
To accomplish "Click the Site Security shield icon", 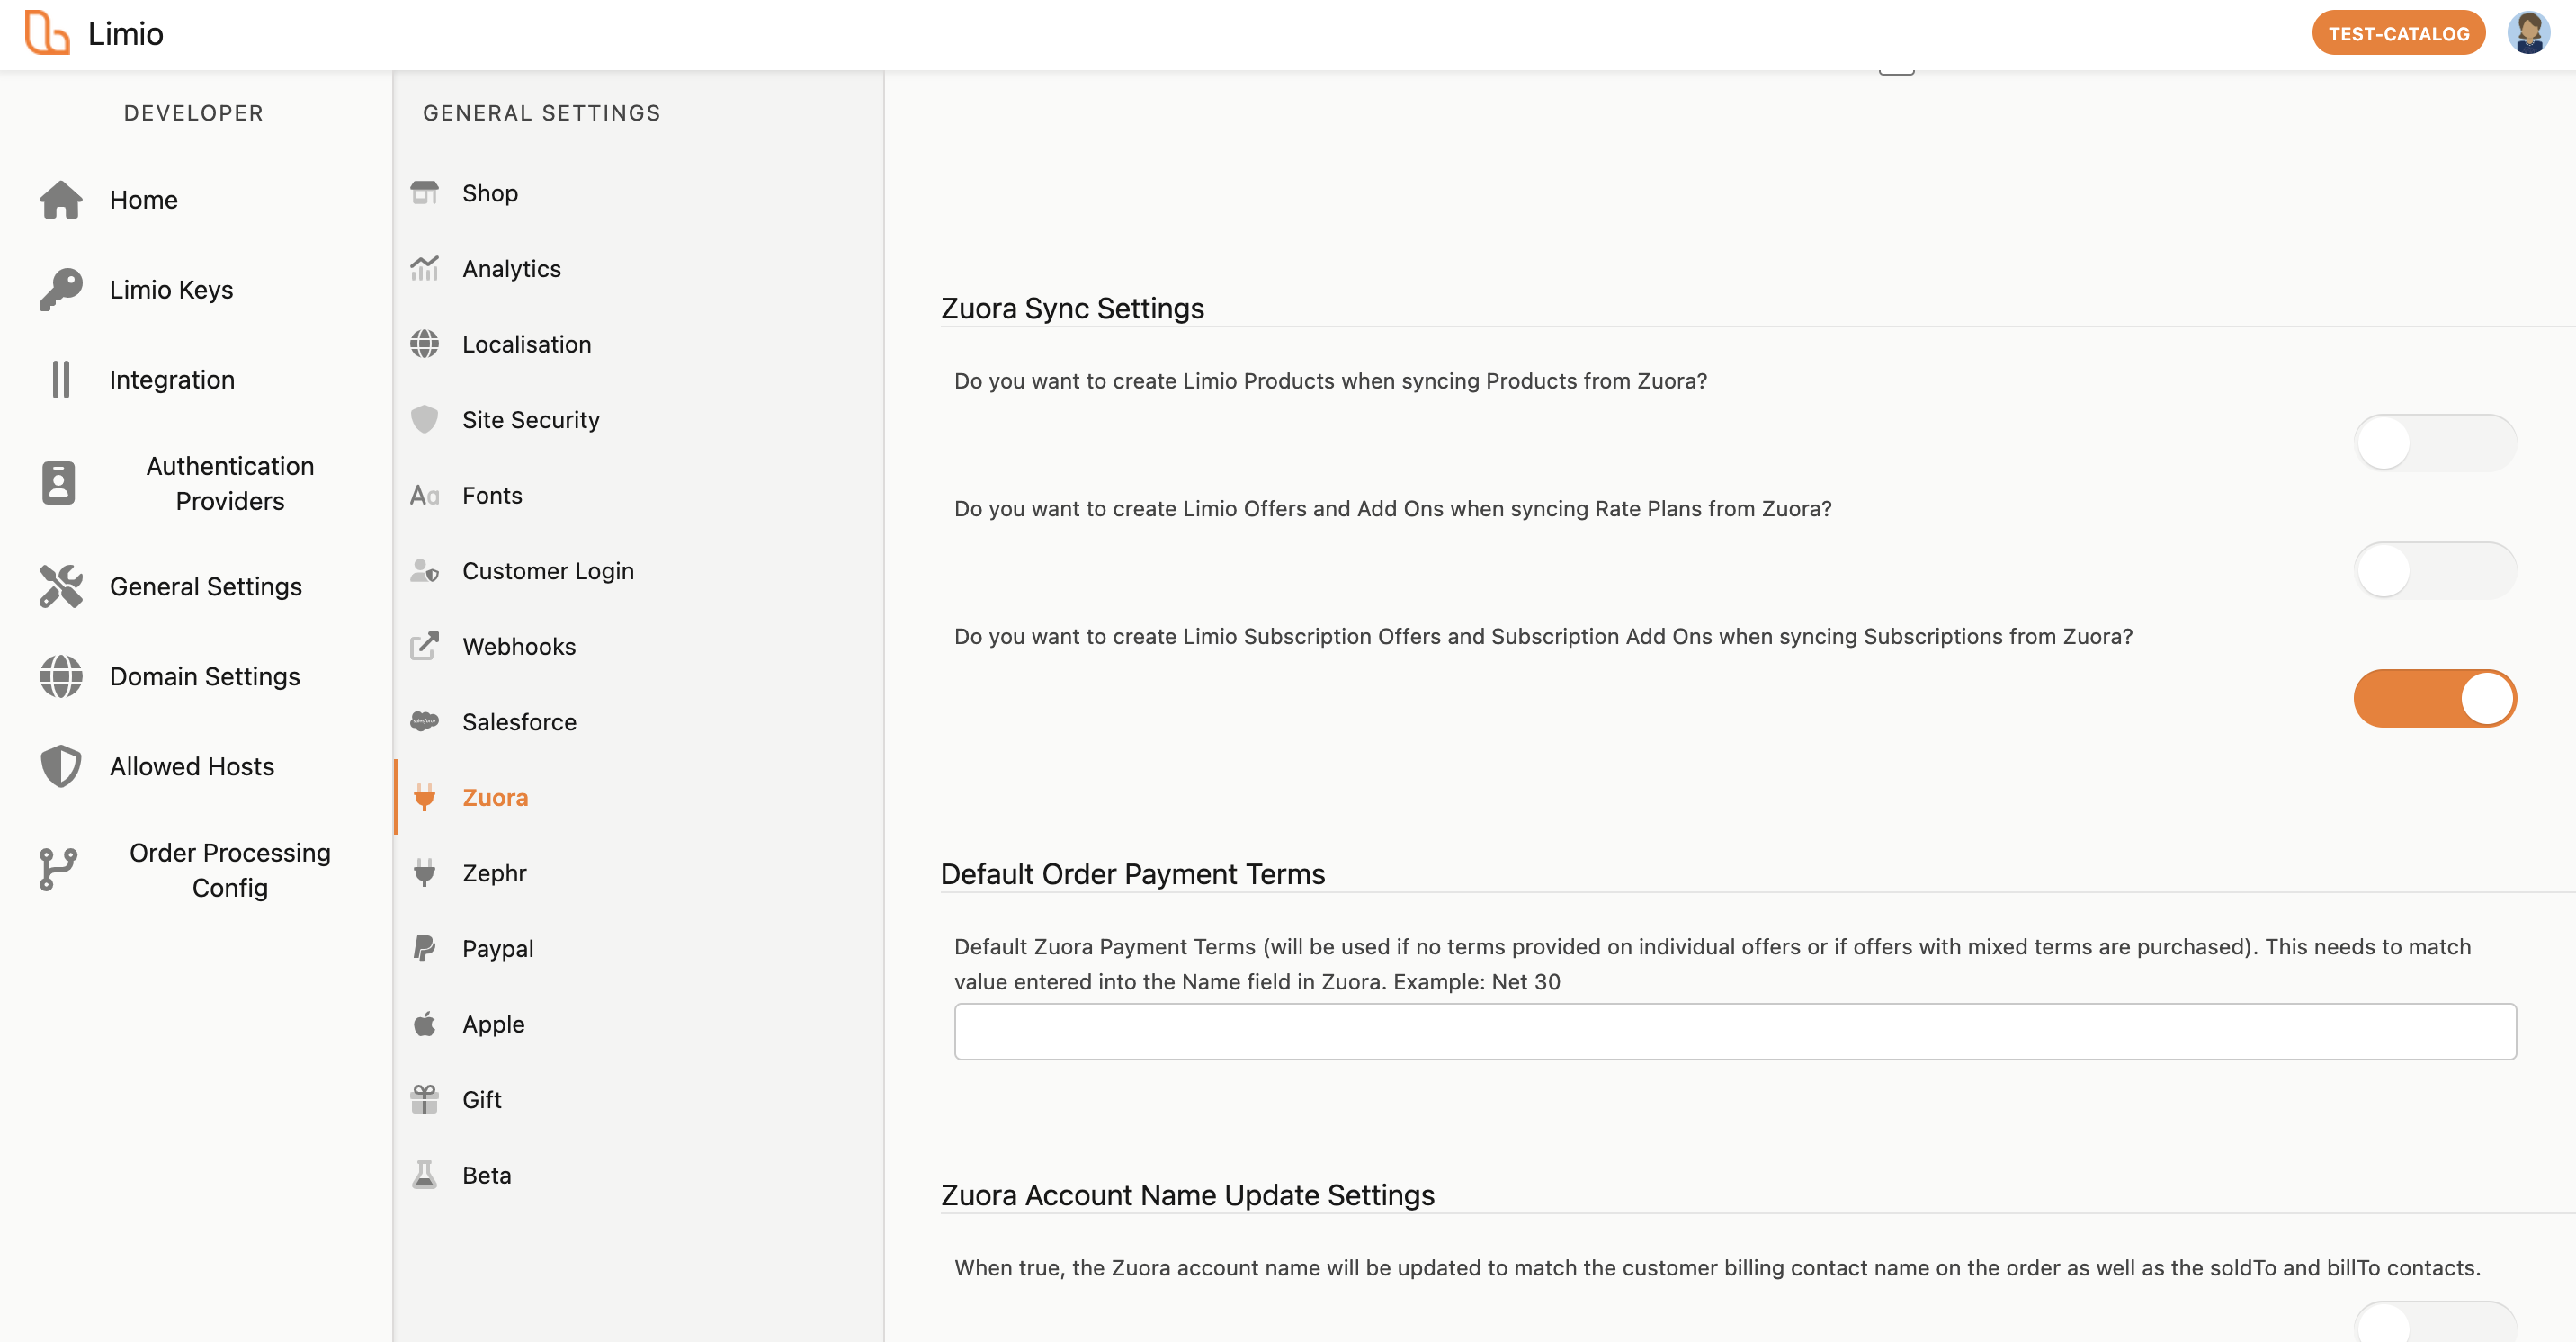I will (x=425, y=419).
